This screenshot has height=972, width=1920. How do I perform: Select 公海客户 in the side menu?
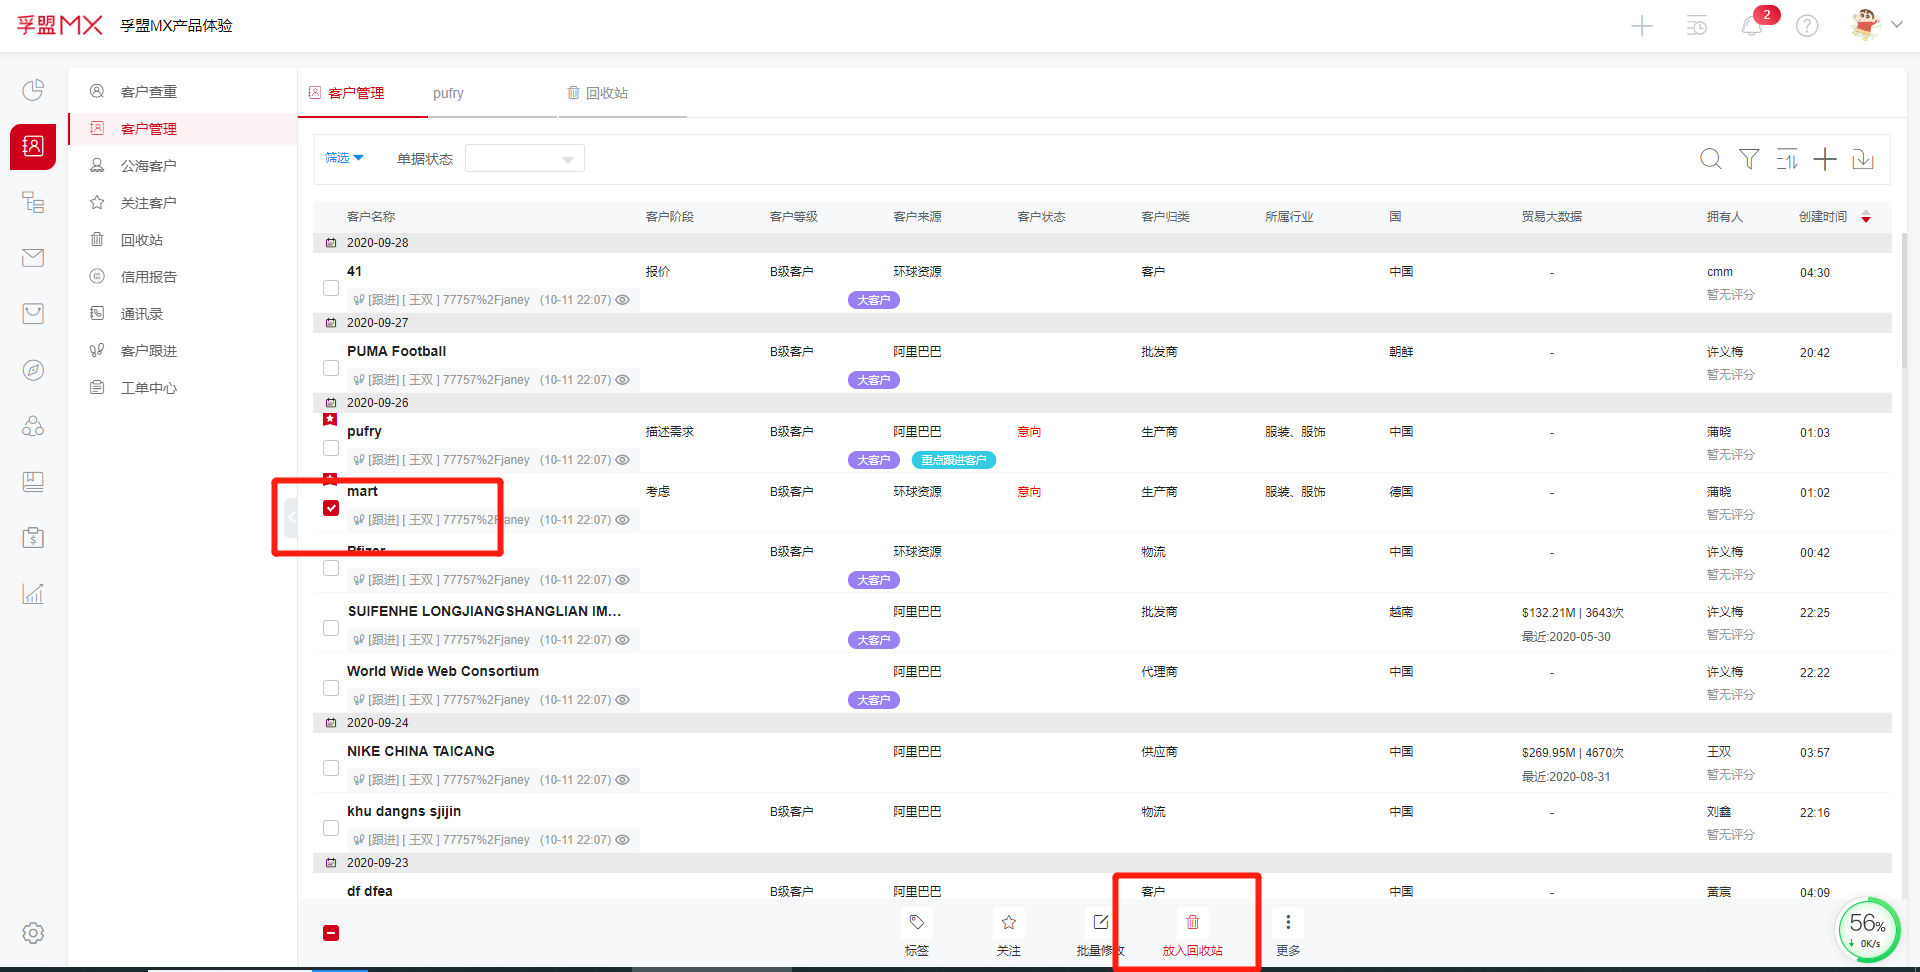pyautogui.click(x=148, y=166)
